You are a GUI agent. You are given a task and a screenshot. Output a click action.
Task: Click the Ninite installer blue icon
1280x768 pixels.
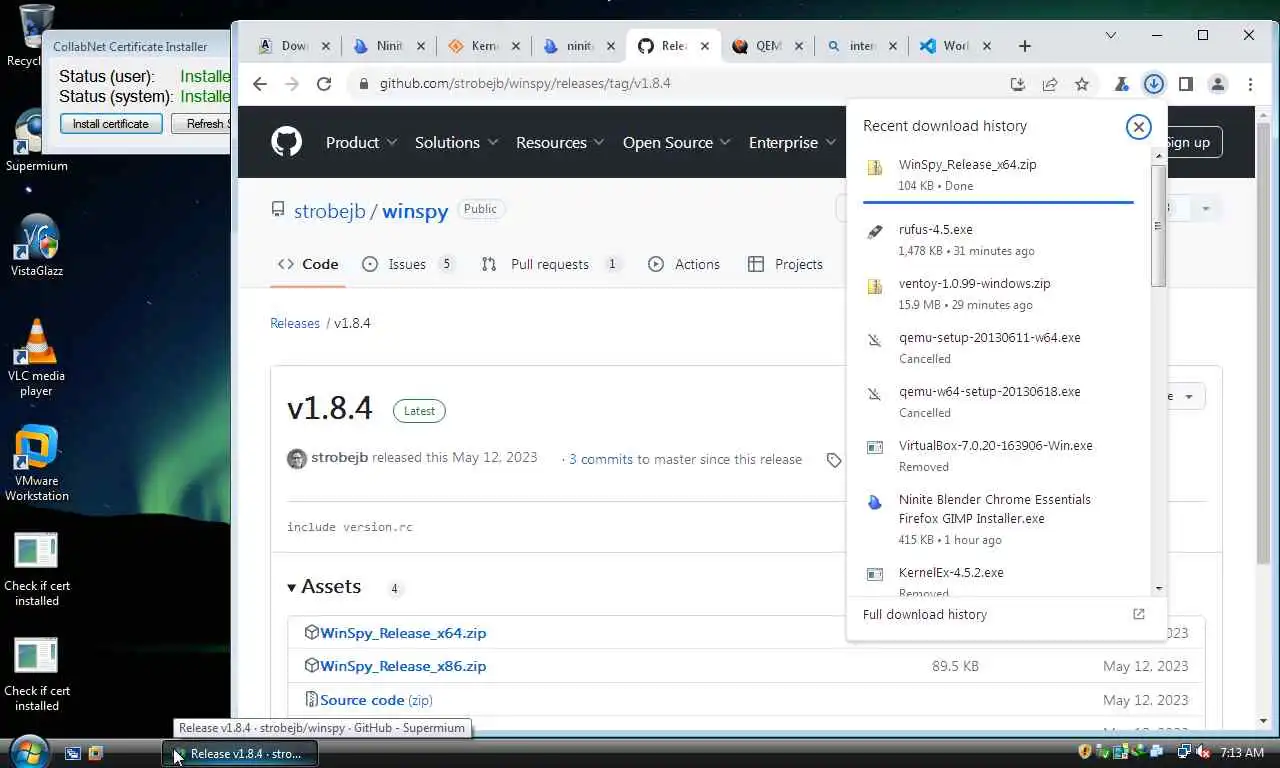pos(875,502)
